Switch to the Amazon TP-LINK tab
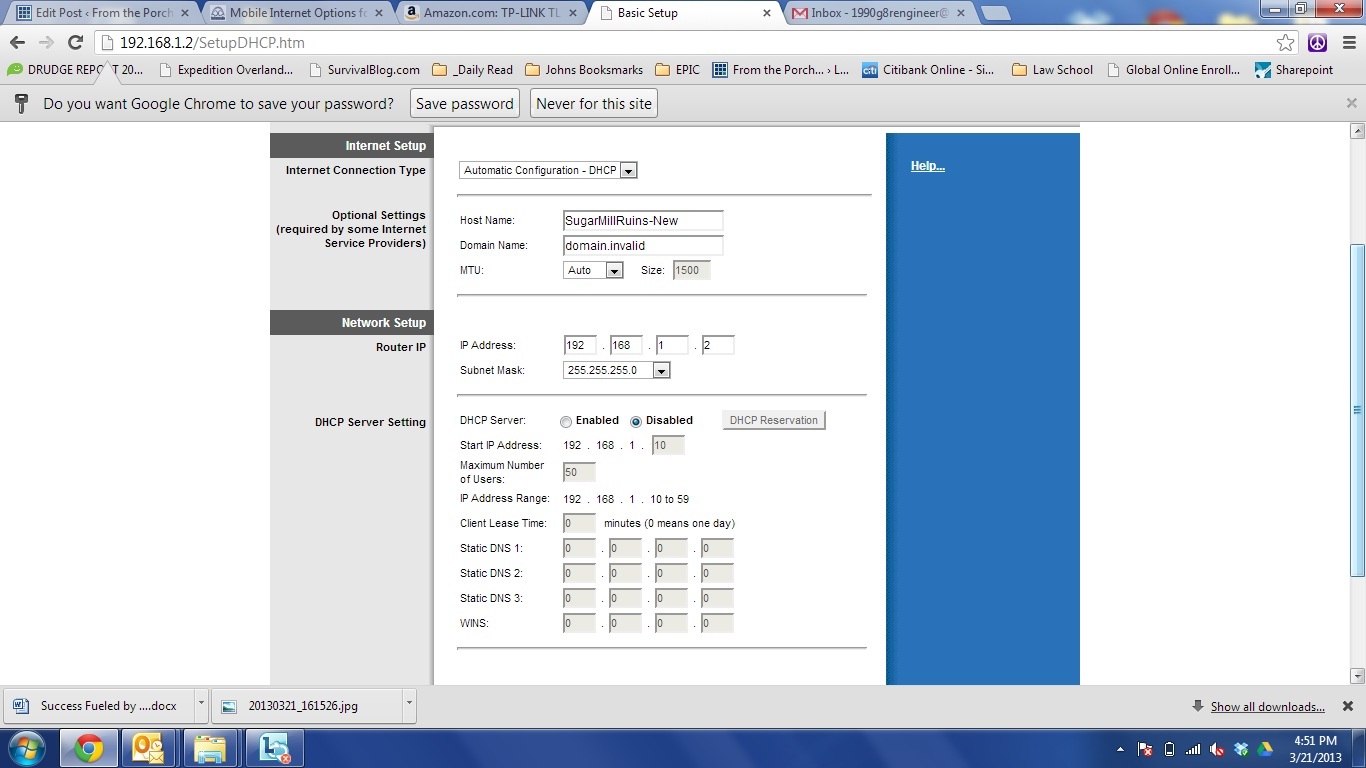Image resolution: width=1366 pixels, height=768 pixels. [x=490, y=13]
